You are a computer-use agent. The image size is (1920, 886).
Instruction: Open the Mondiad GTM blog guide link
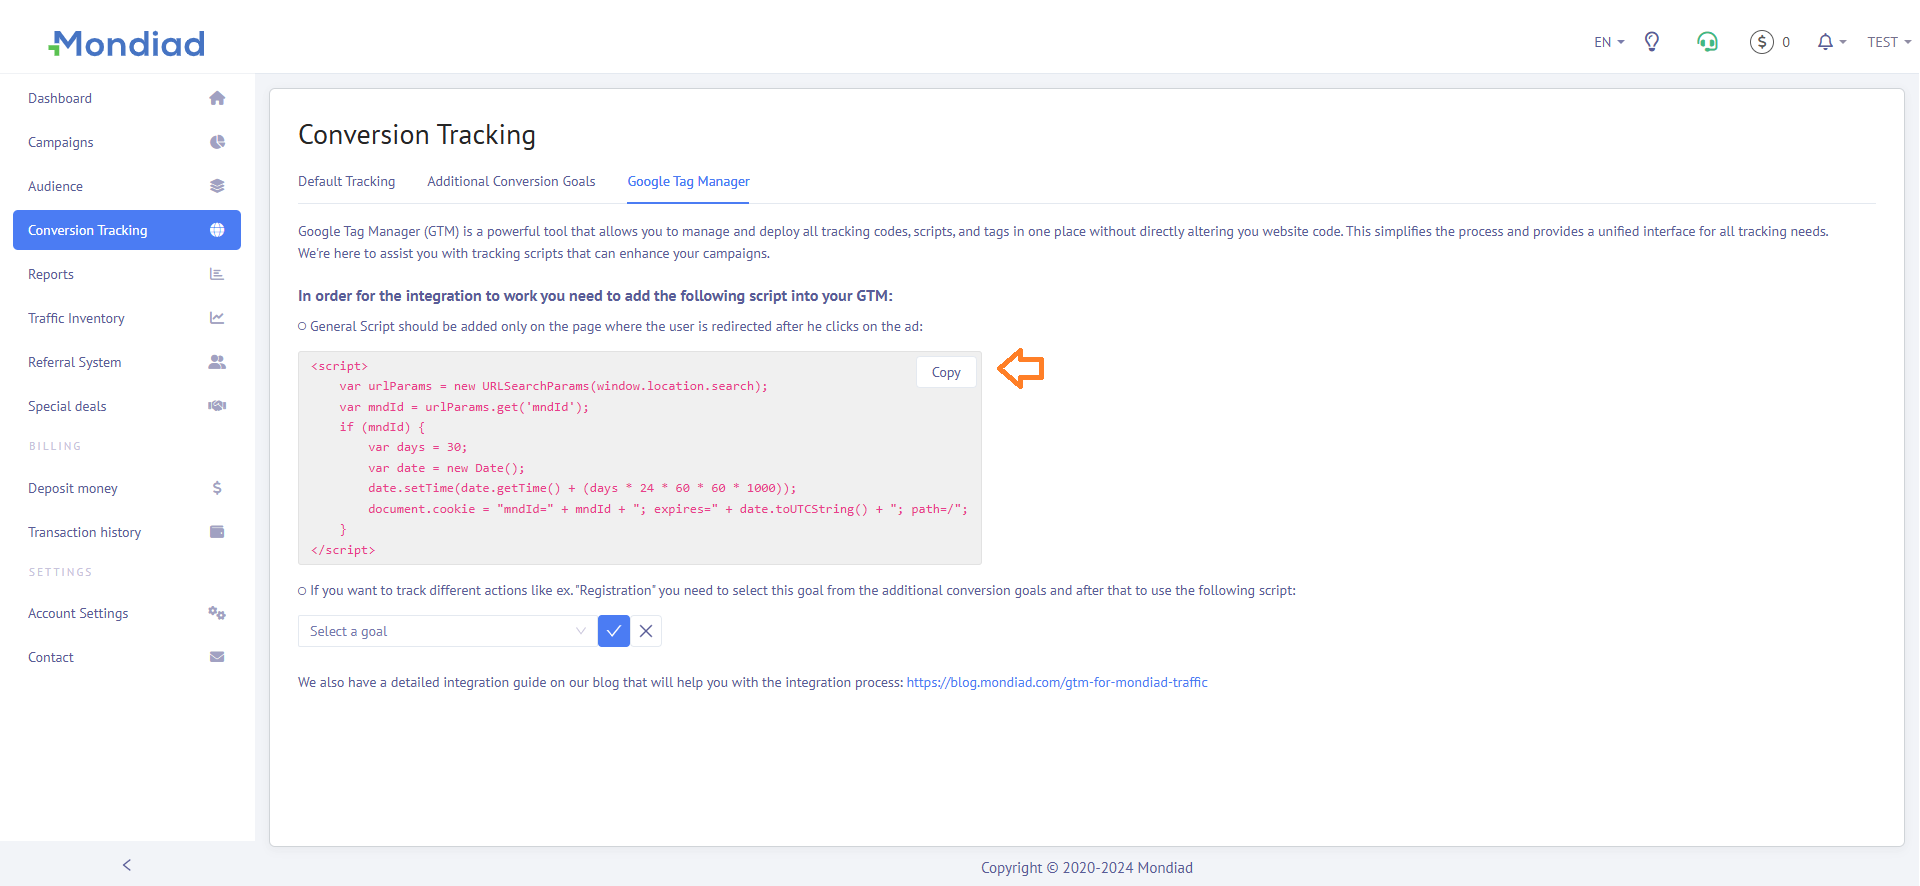1057,682
